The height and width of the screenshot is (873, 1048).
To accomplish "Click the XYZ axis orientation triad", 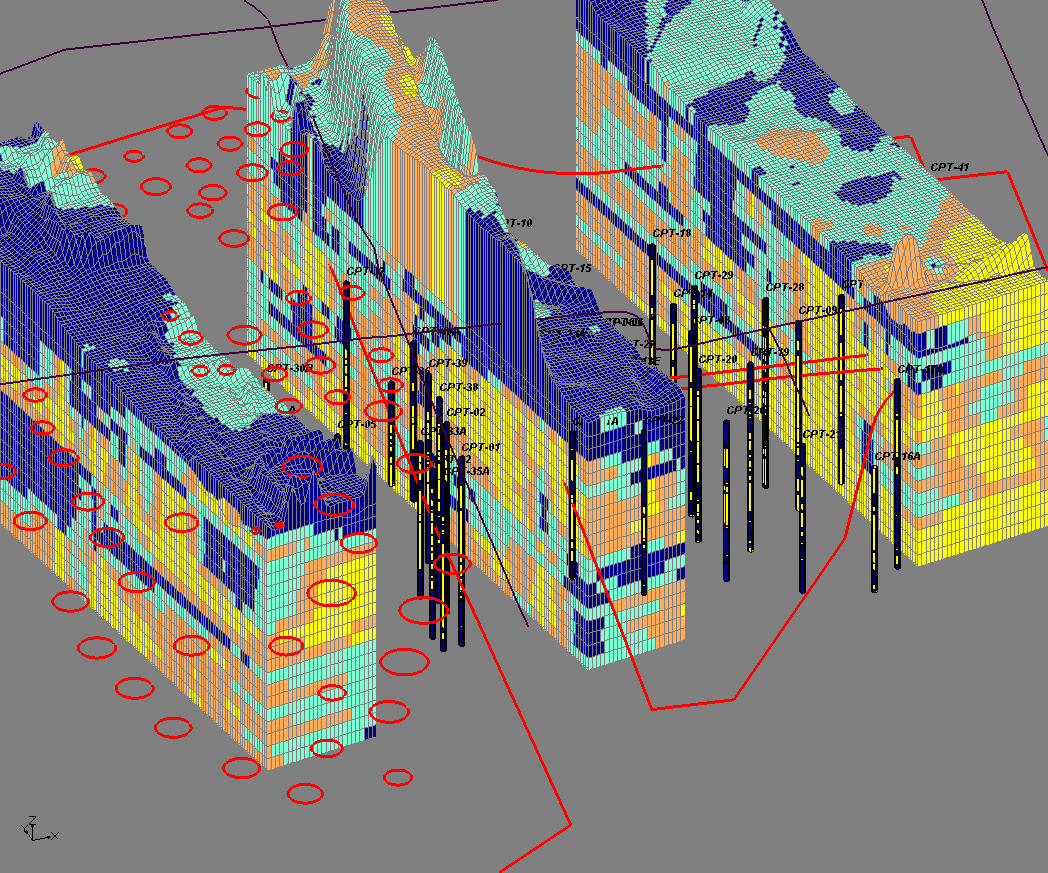I will point(39,829).
